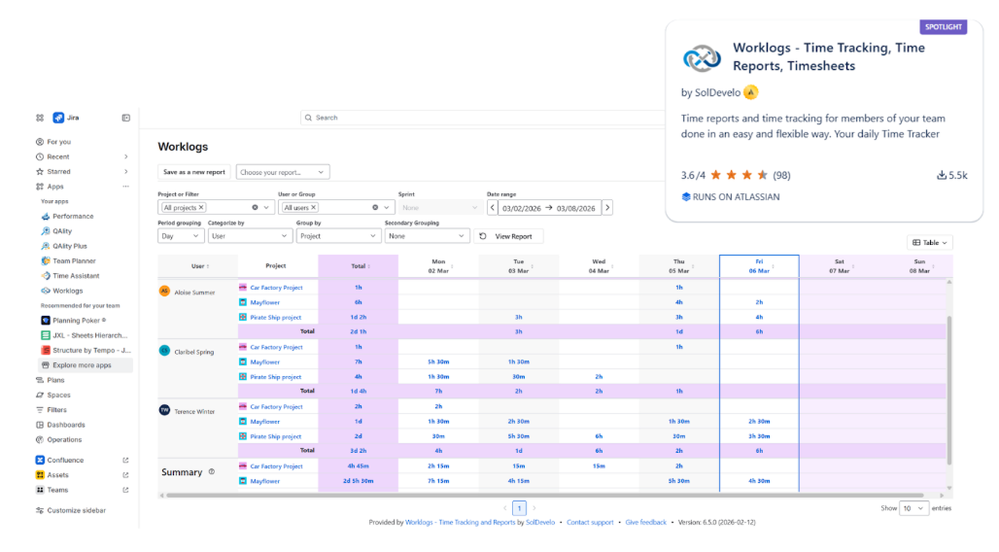Remove the All users tag
The image size is (999, 552).
[313, 208]
